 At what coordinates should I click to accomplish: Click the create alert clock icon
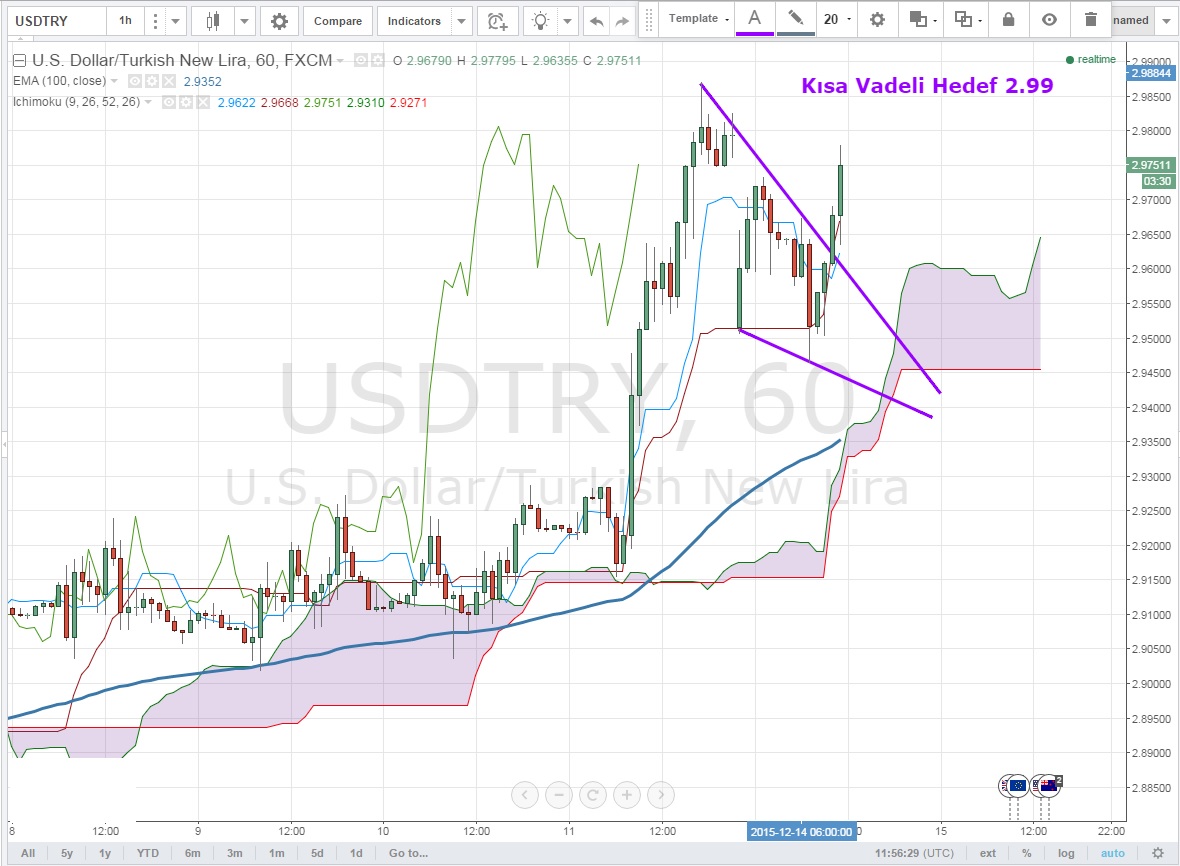tap(496, 21)
